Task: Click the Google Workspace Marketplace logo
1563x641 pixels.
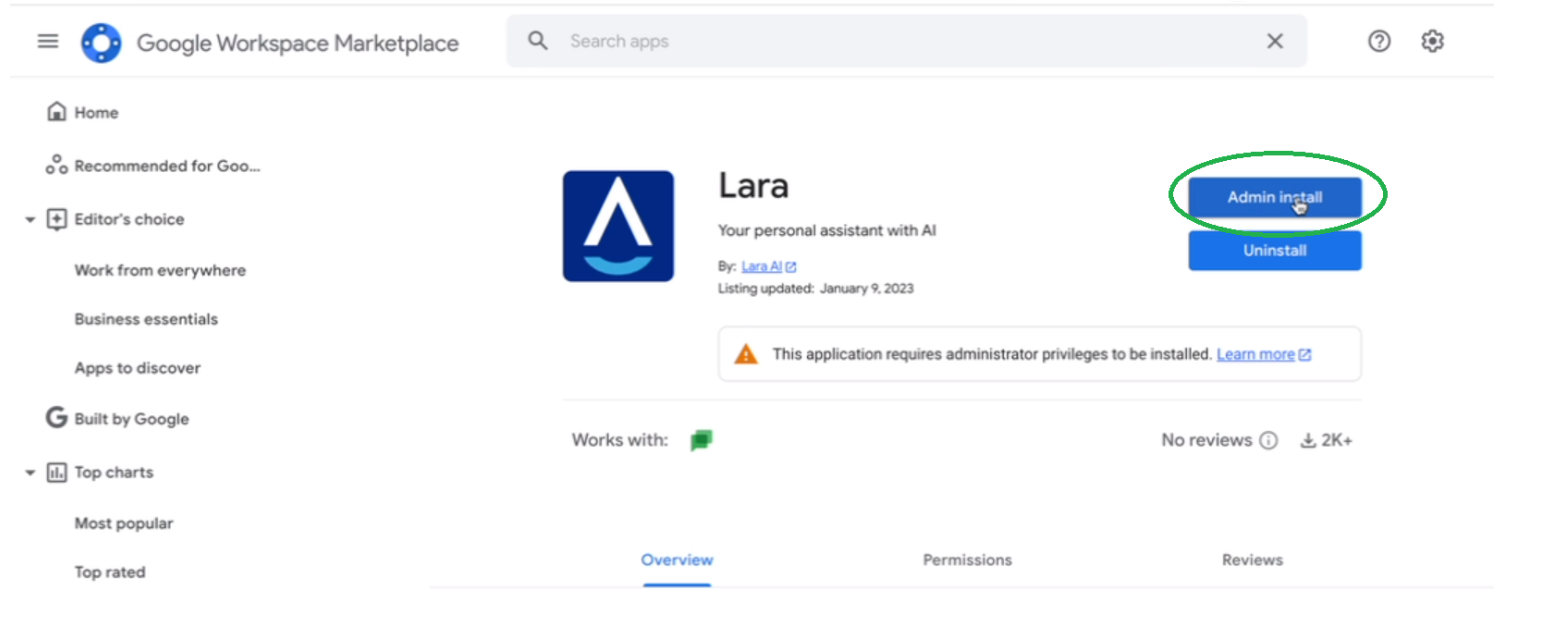Action: tap(101, 43)
